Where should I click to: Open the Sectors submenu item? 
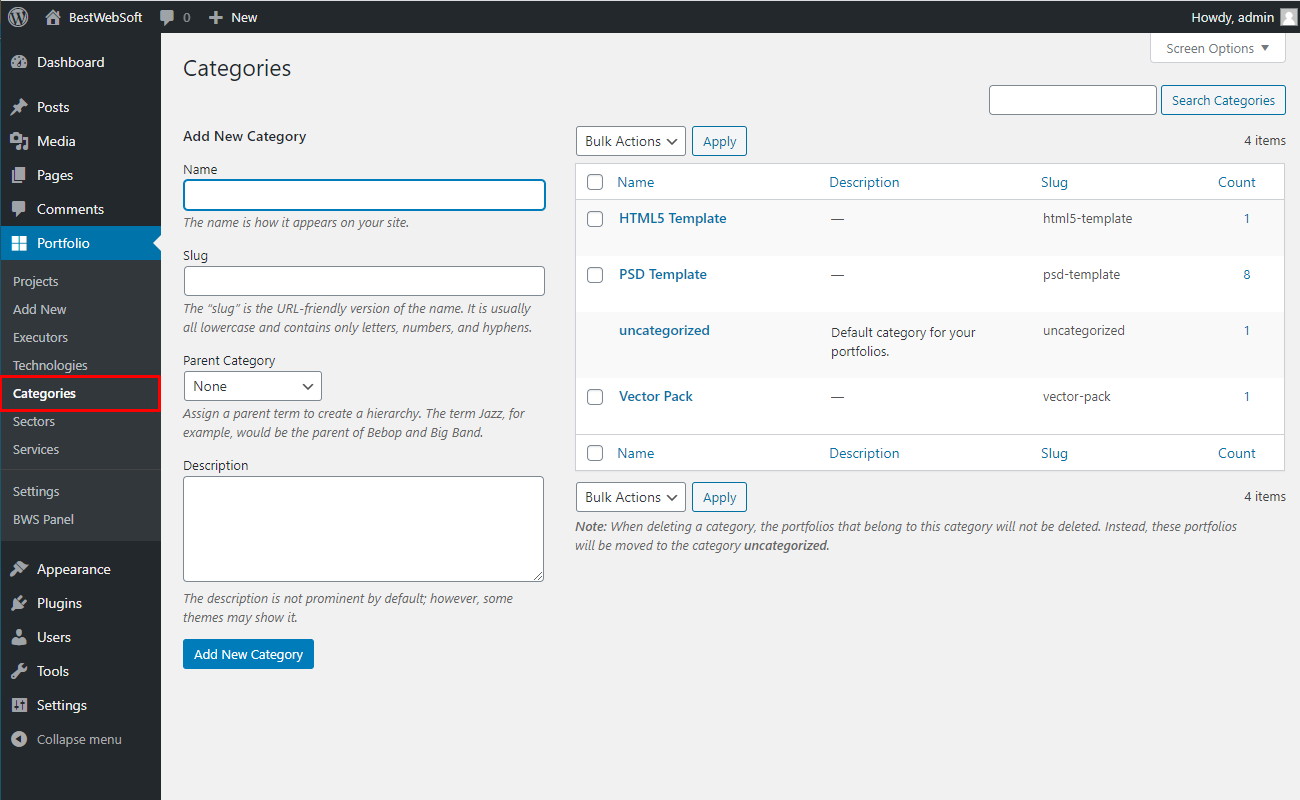tap(34, 421)
